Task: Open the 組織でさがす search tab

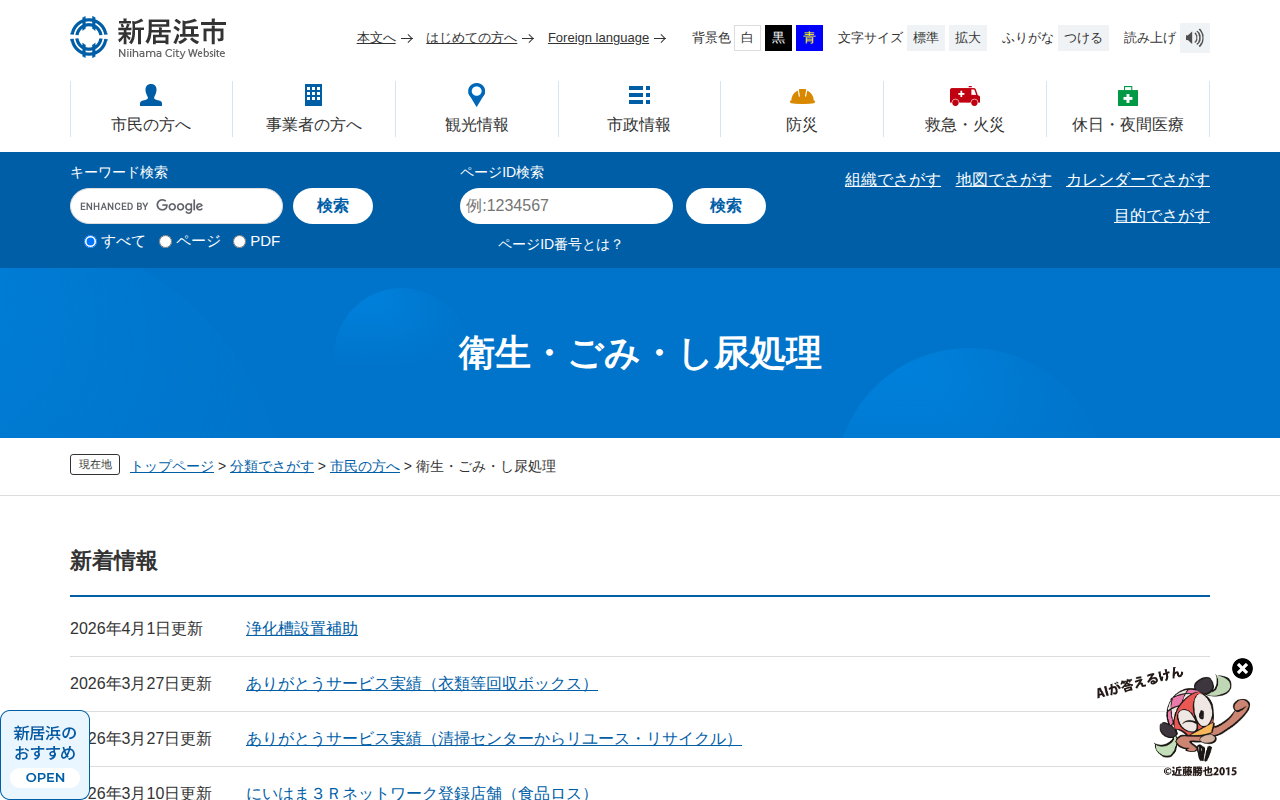Action: pyautogui.click(x=892, y=180)
